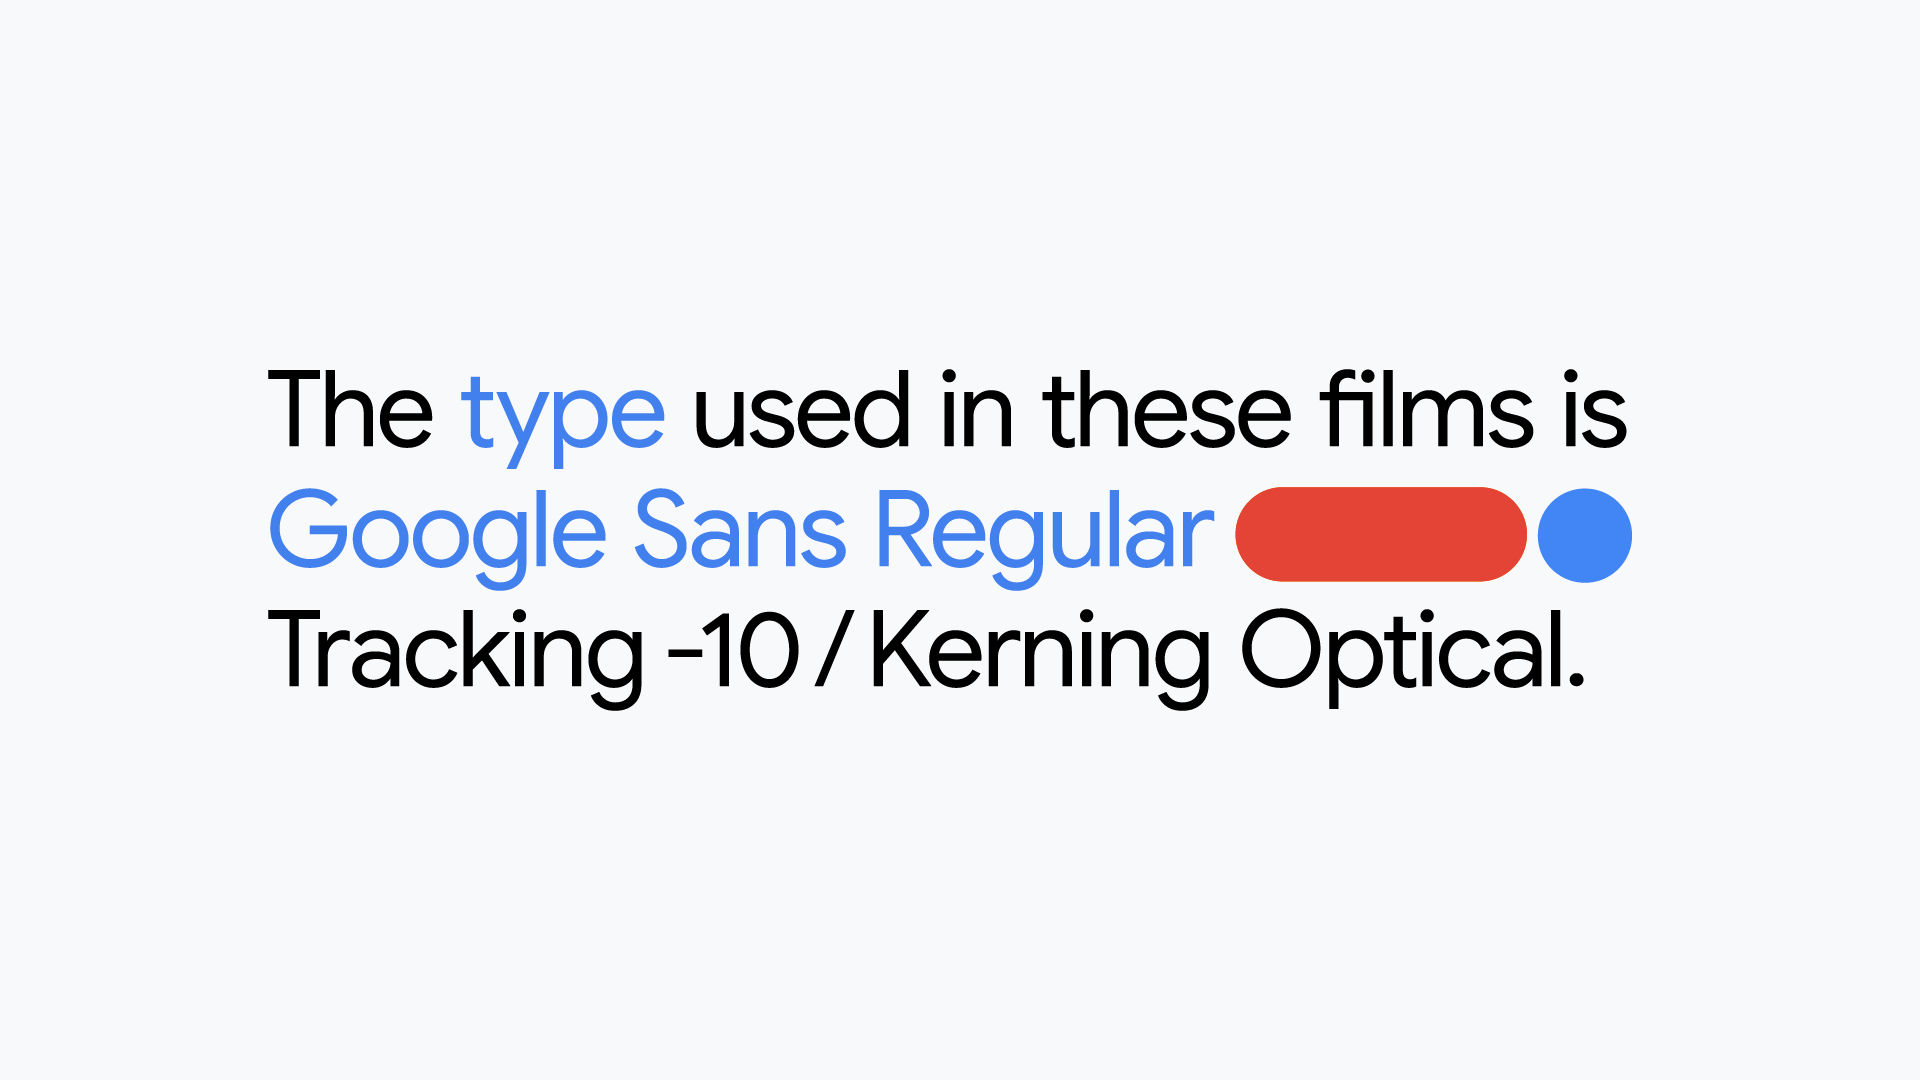The image size is (1920, 1080).
Task: Click the solid blue circle
Action: click(1584, 535)
